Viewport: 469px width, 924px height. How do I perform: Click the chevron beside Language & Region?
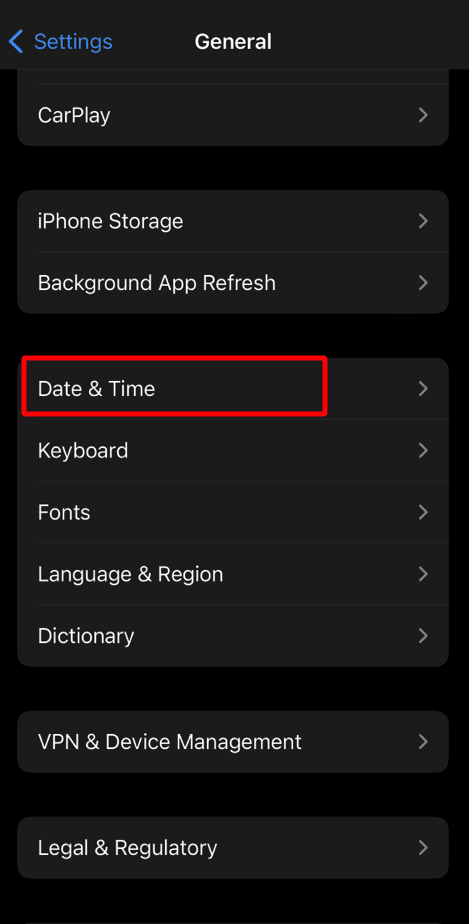click(x=423, y=574)
